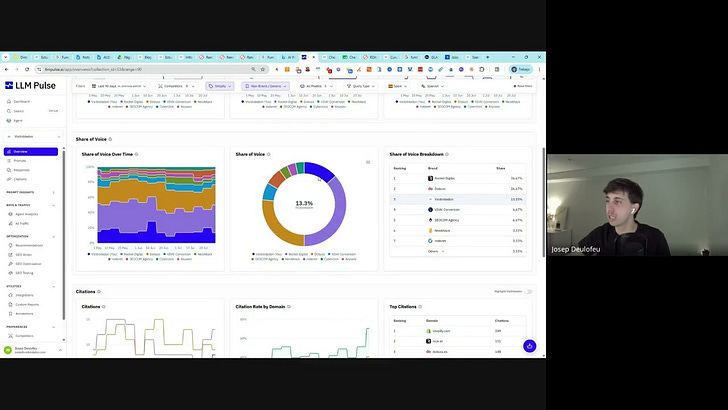The image size is (728, 410).
Task: Go back with the browser back arrow
Action: point(6,69)
